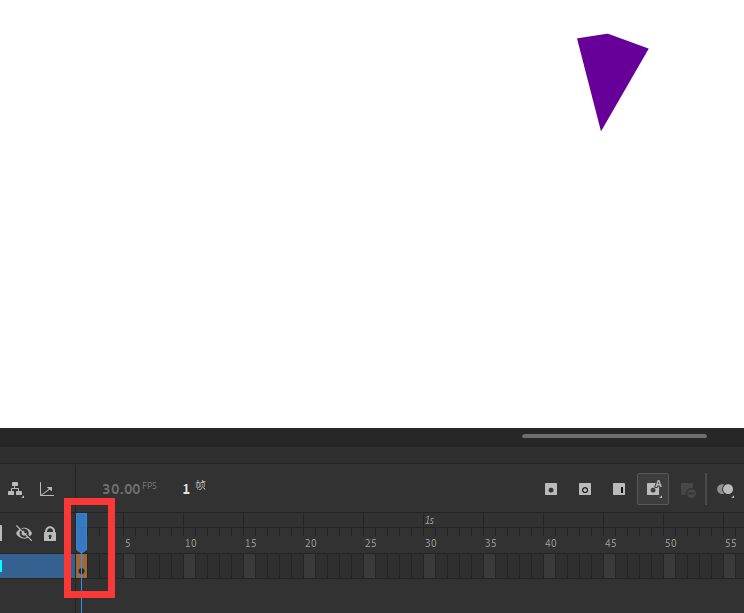744x613 pixels.
Task: Toggle lock all layers padlock icon
Action: (50, 534)
